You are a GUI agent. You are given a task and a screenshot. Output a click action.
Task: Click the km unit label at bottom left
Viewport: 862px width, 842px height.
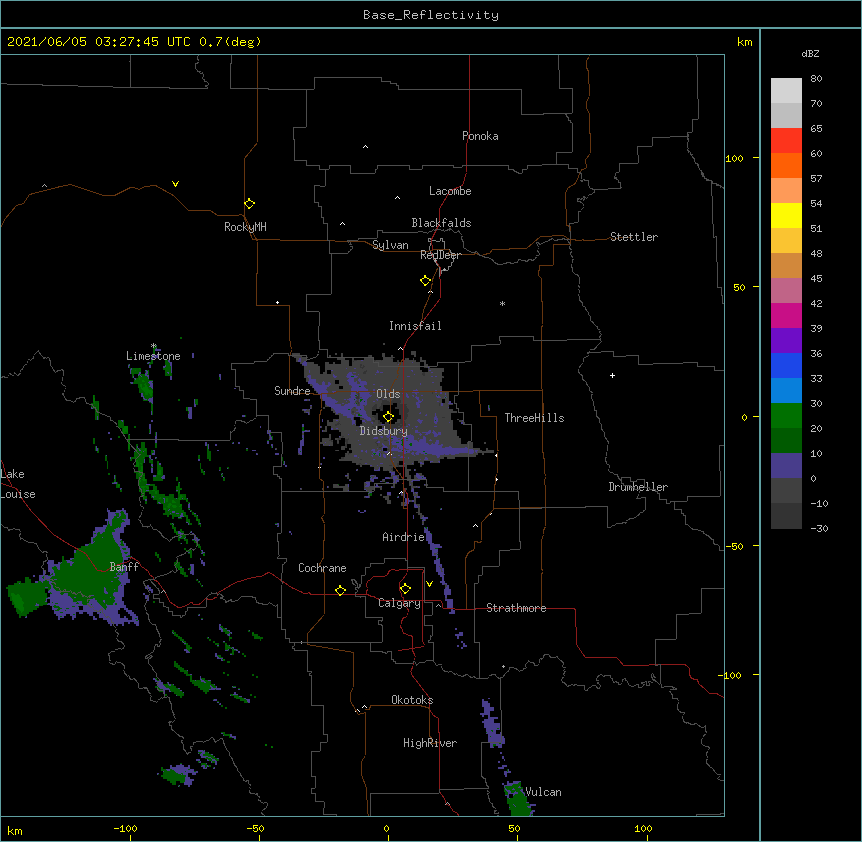15,830
